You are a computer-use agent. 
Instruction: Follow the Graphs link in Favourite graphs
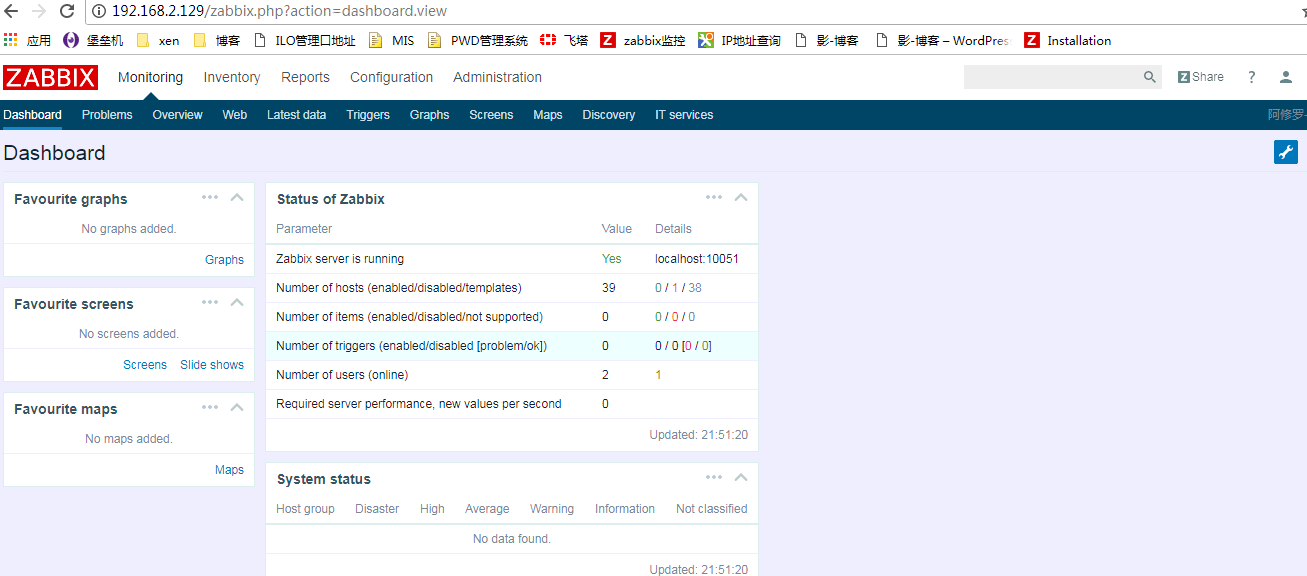[224, 260]
